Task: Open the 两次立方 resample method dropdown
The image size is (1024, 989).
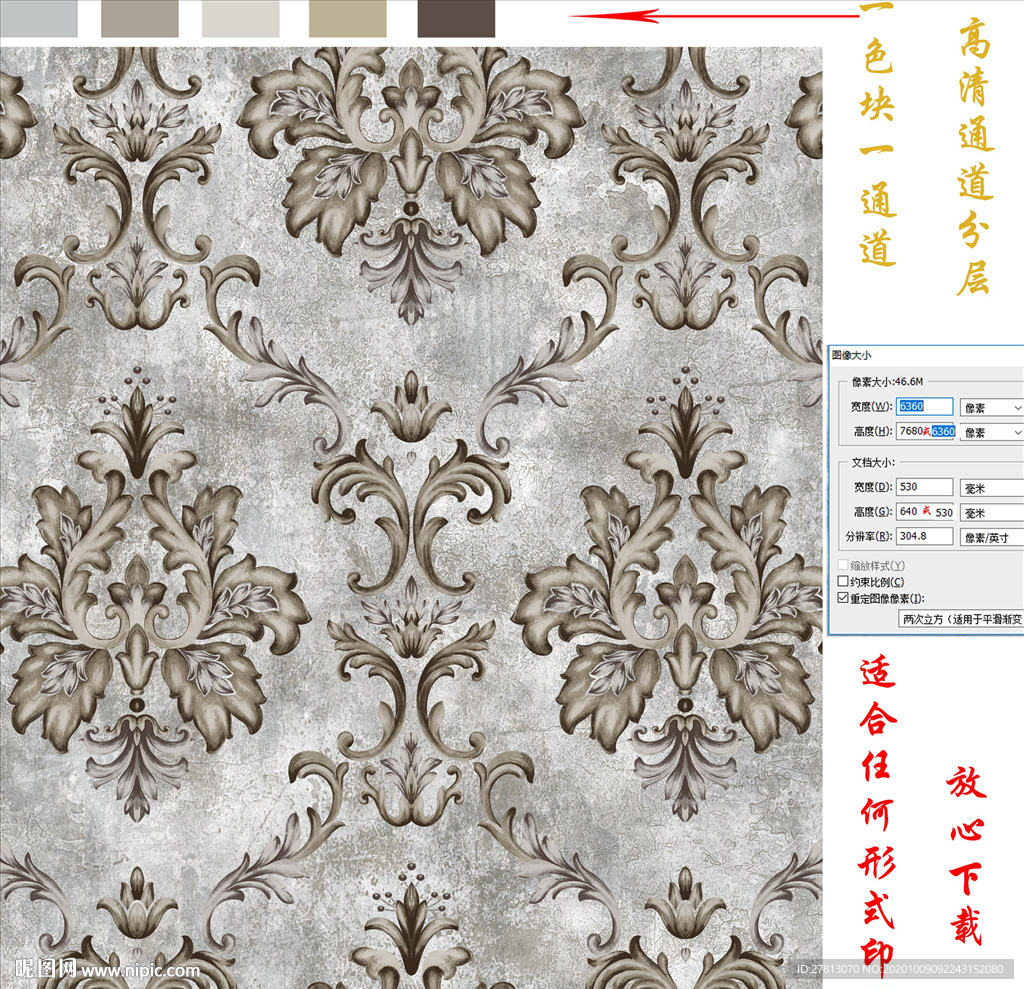Action: coord(961,619)
